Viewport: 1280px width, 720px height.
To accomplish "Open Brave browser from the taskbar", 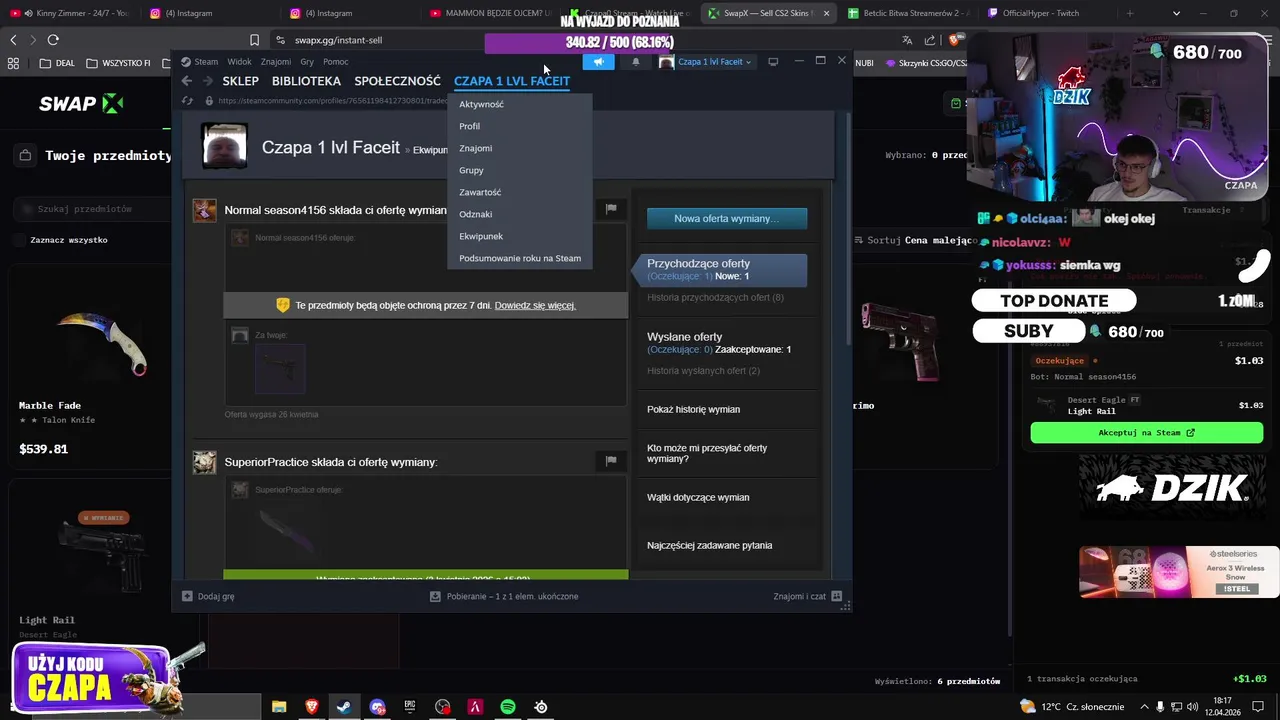I will [311, 707].
